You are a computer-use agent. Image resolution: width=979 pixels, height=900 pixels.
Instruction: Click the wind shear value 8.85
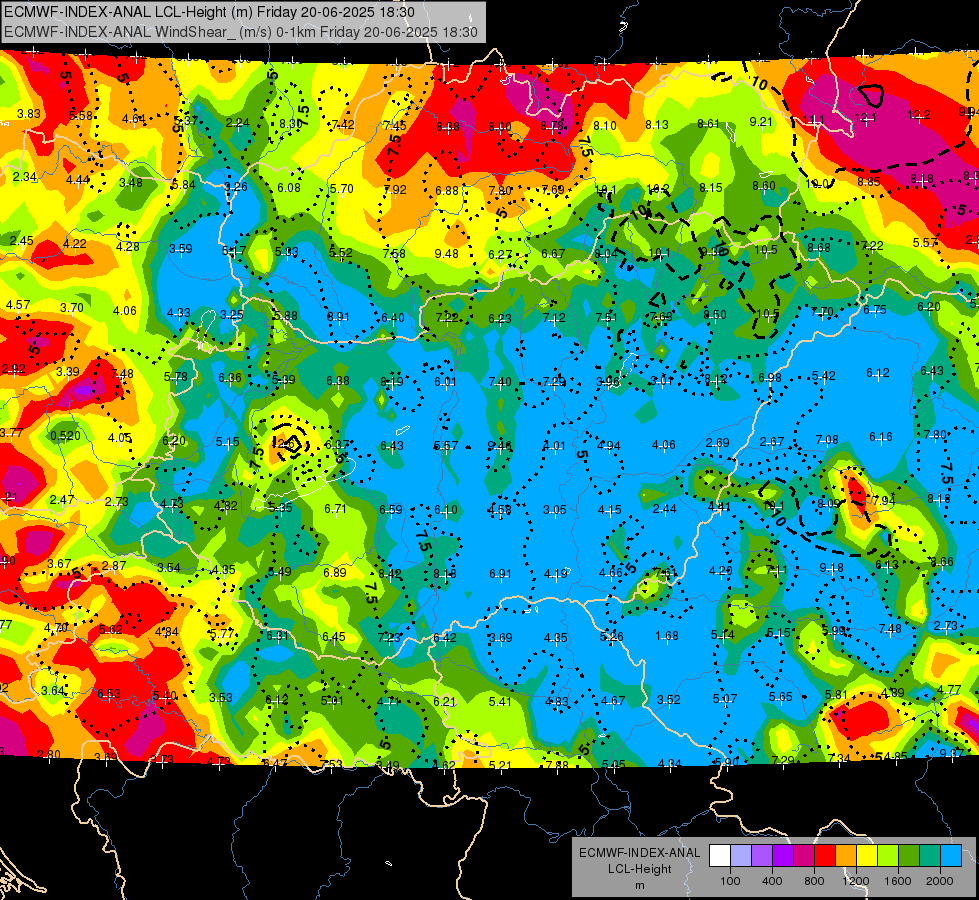(x=868, y=182)
